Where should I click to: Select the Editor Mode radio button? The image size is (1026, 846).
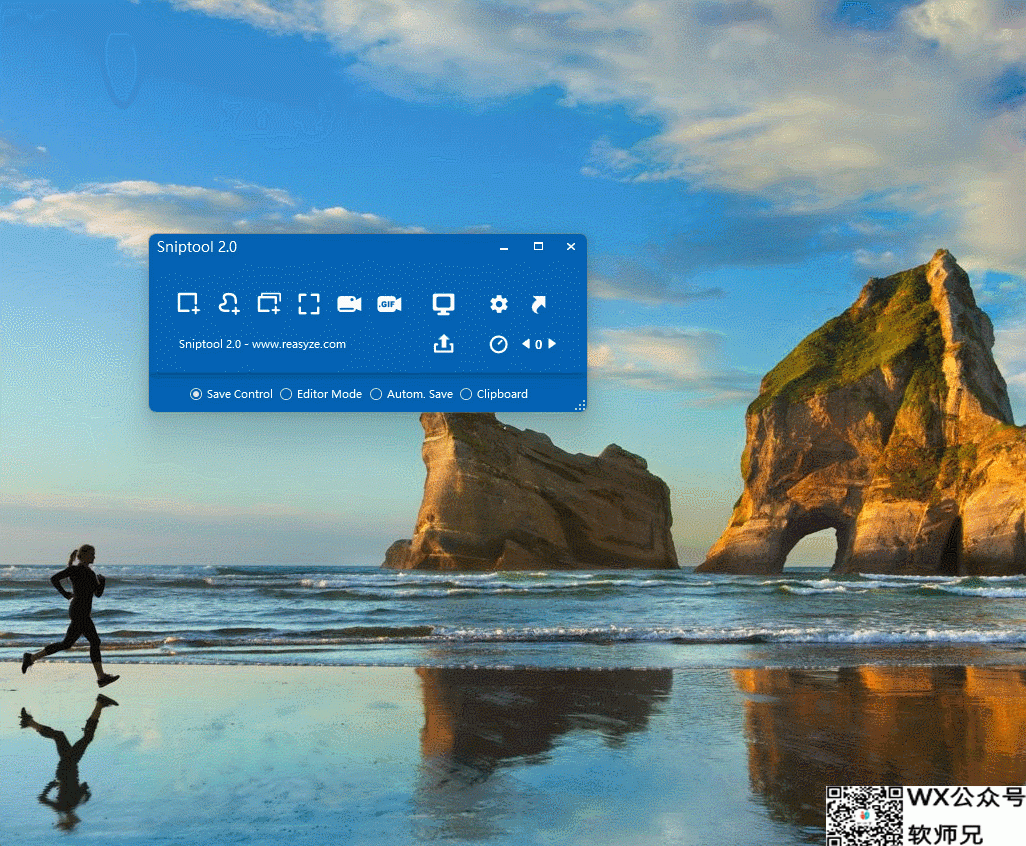[286, 394]
